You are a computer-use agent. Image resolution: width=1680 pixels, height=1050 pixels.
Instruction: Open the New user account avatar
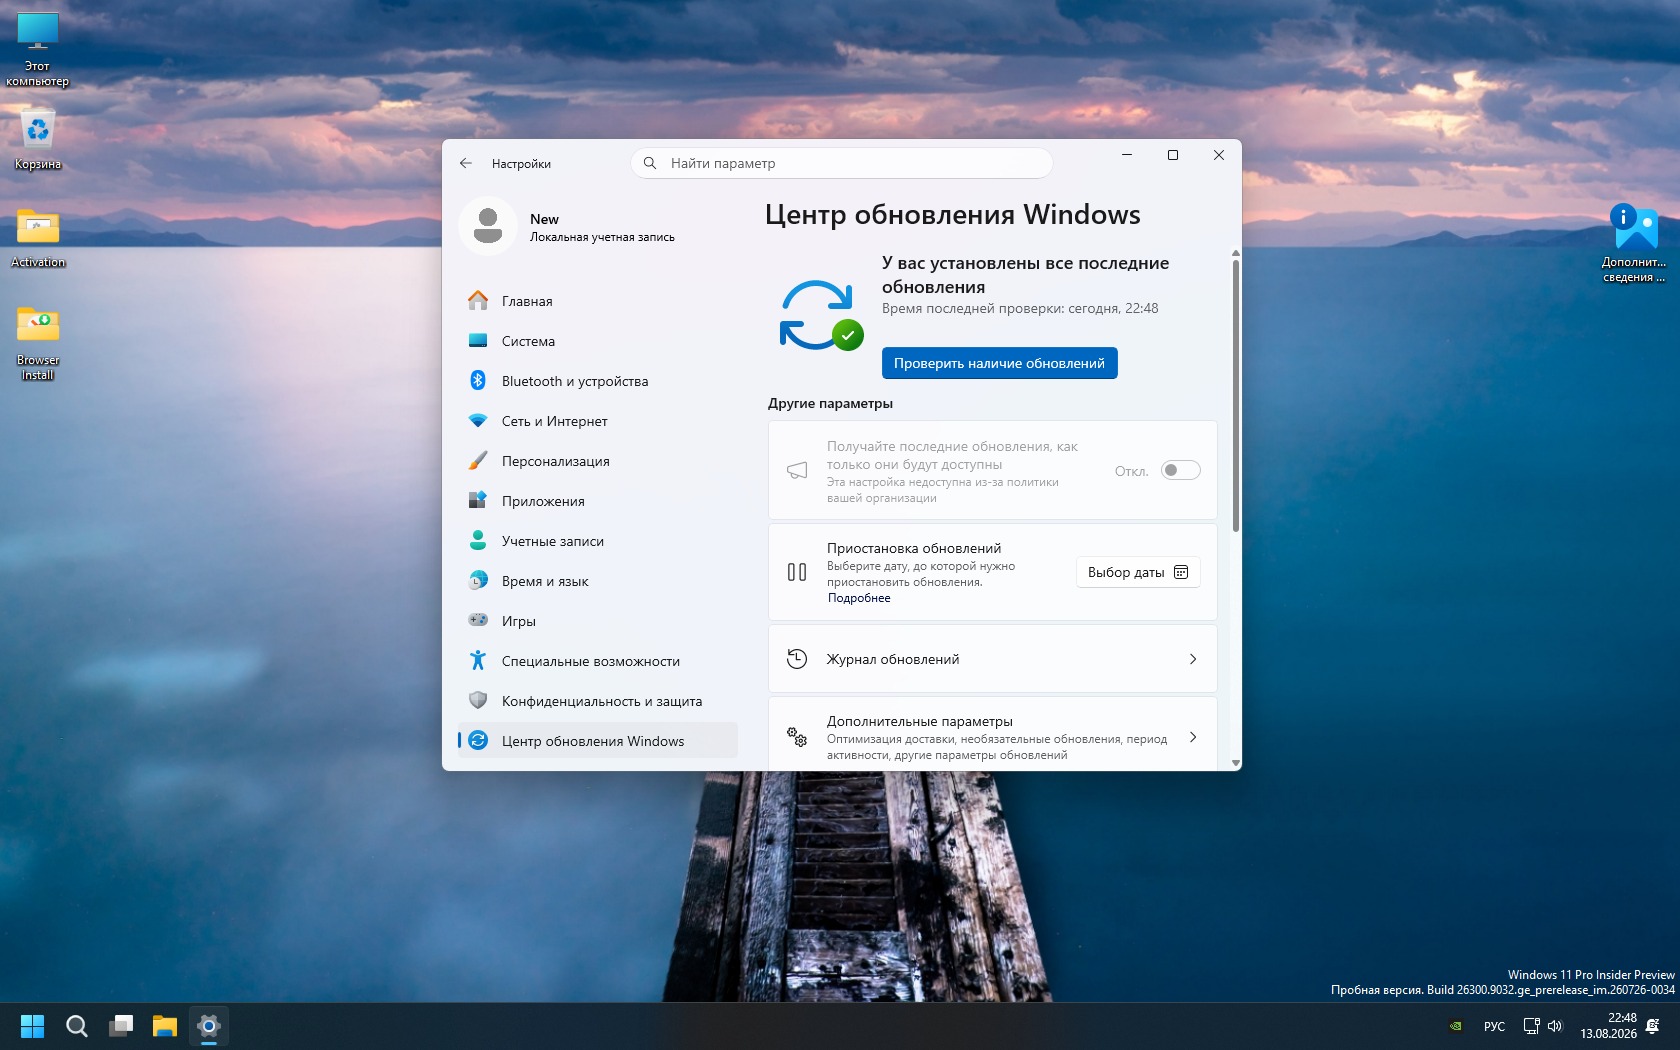point(488,226)
